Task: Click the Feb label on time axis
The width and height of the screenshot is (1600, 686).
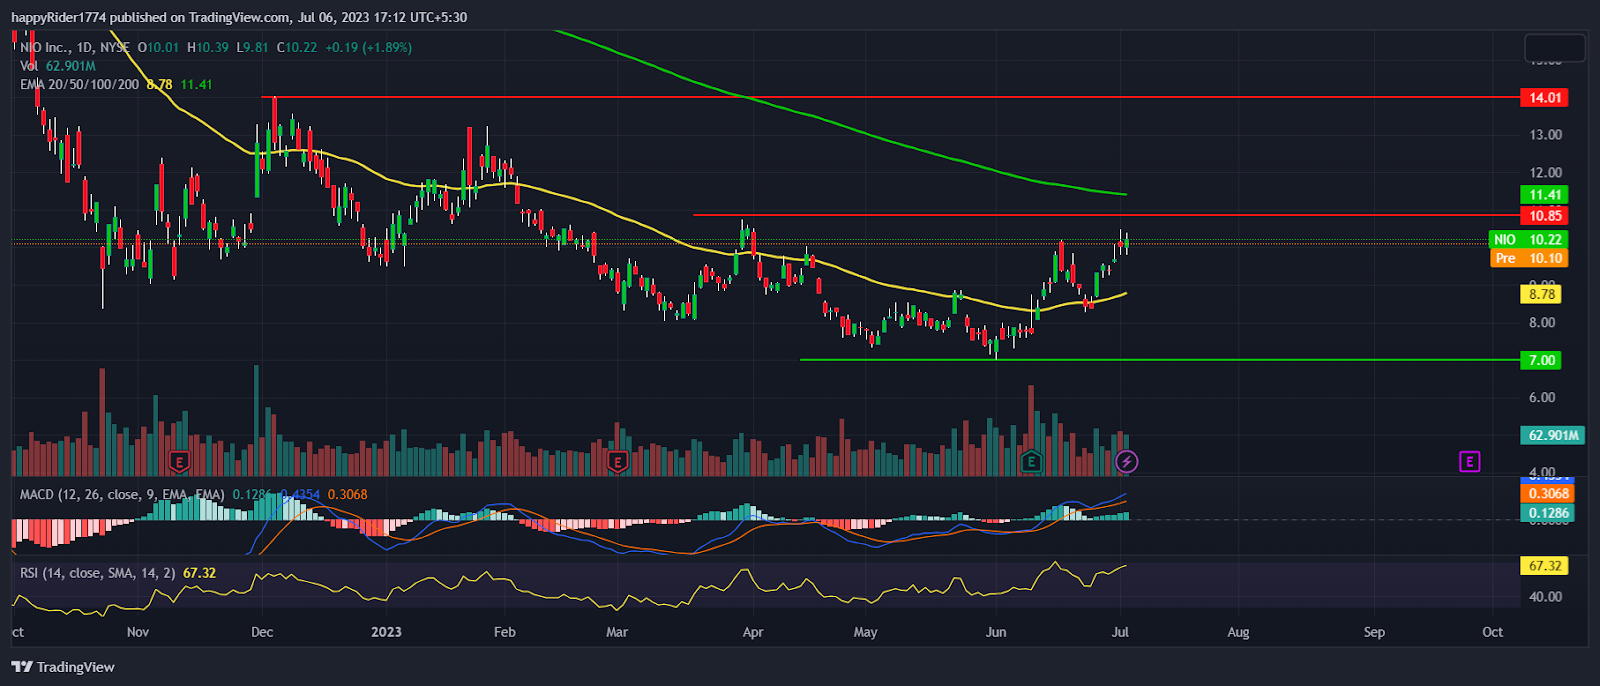Action: pyautogui.click(x=505, y=632)
